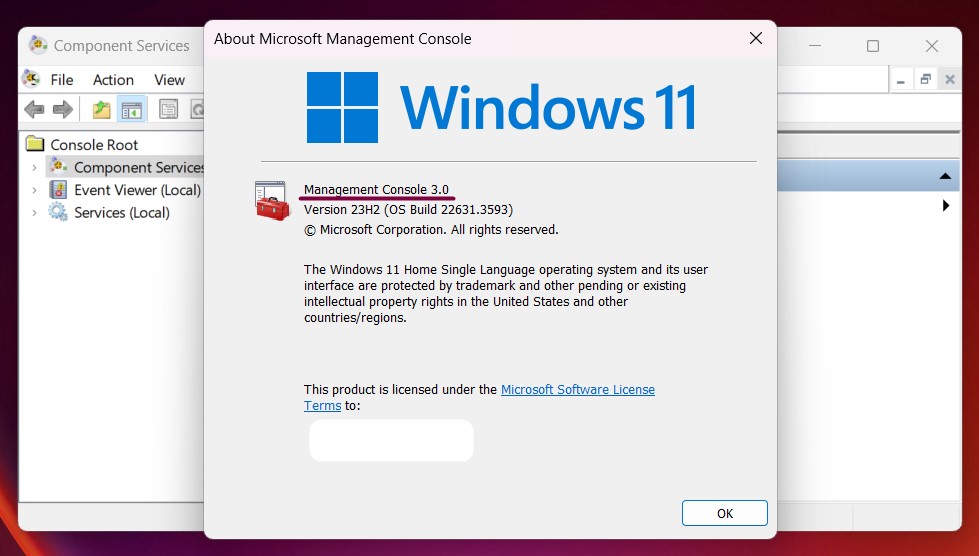This screenshot has width=979, height=556.
Task: Select Console Root in the tree
Action: pos(94,145)
